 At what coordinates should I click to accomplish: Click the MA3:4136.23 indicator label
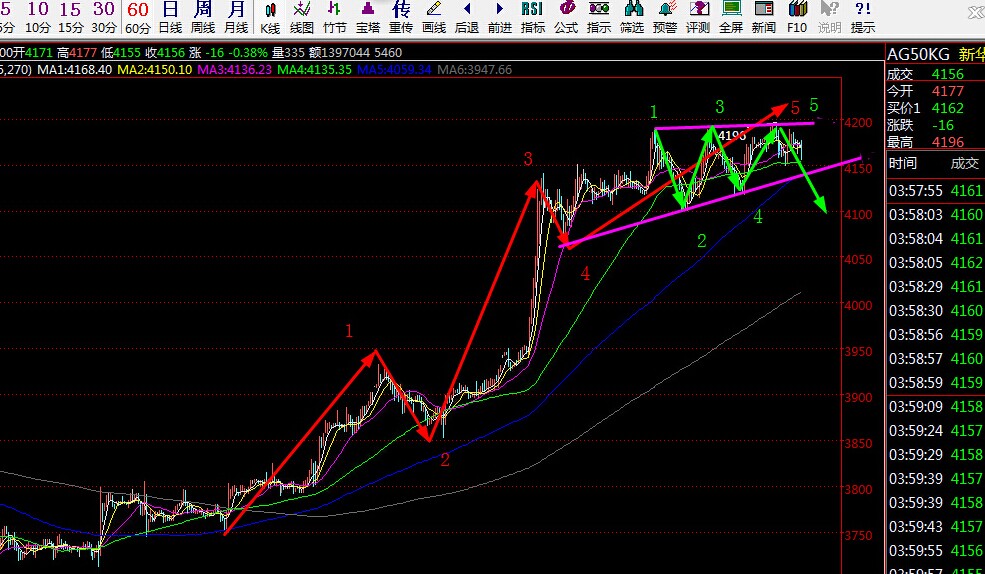235,70
